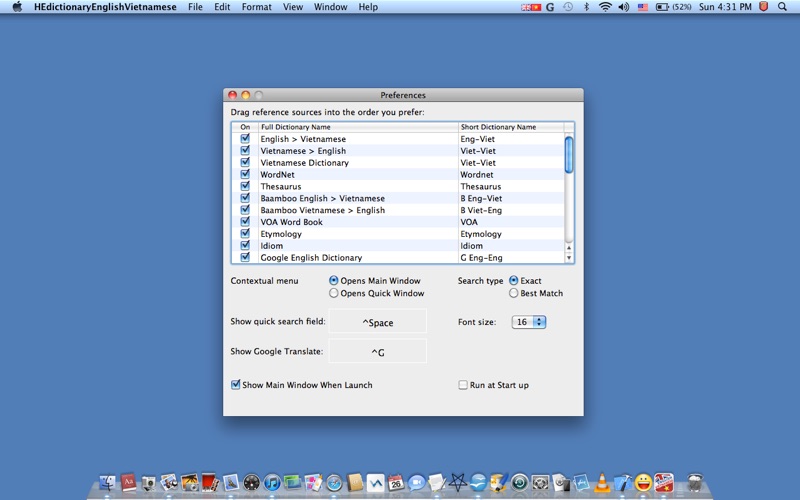Disable the VOA Word Book source

tap(245, 221)
